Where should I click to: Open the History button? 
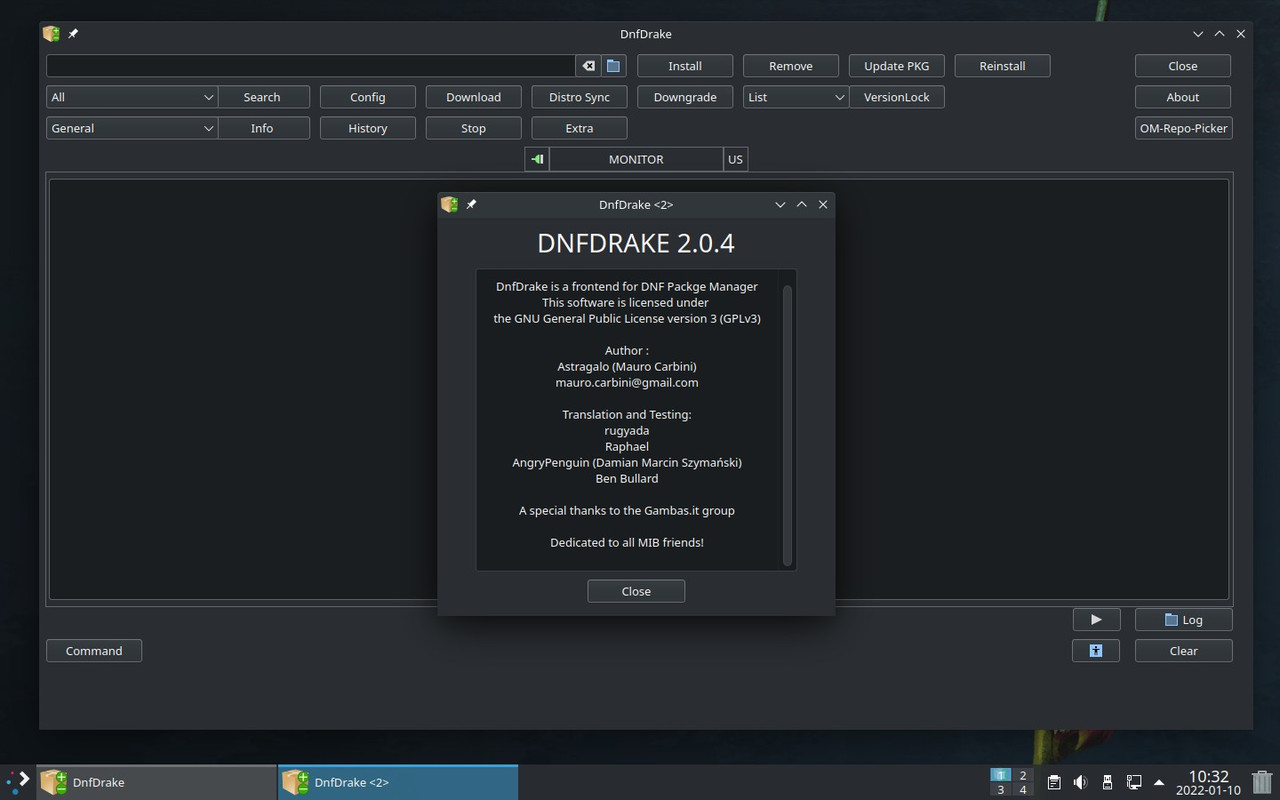pyautogui.click(x=368, y=128)
